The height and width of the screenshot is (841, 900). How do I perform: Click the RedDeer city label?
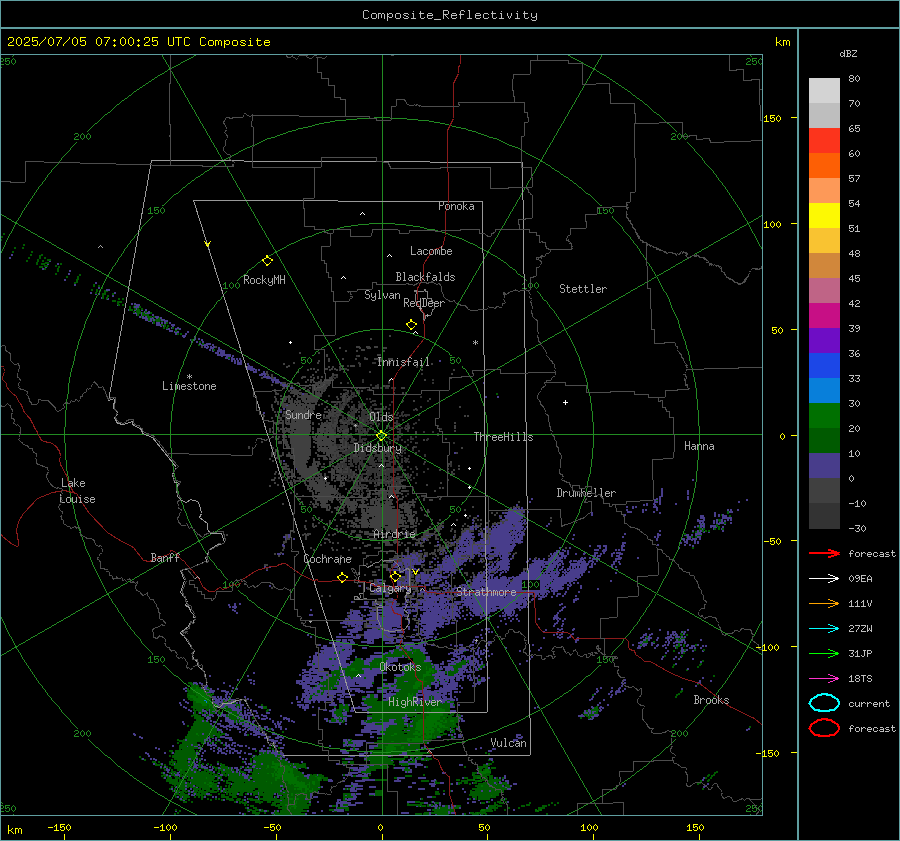click(424, 303)
